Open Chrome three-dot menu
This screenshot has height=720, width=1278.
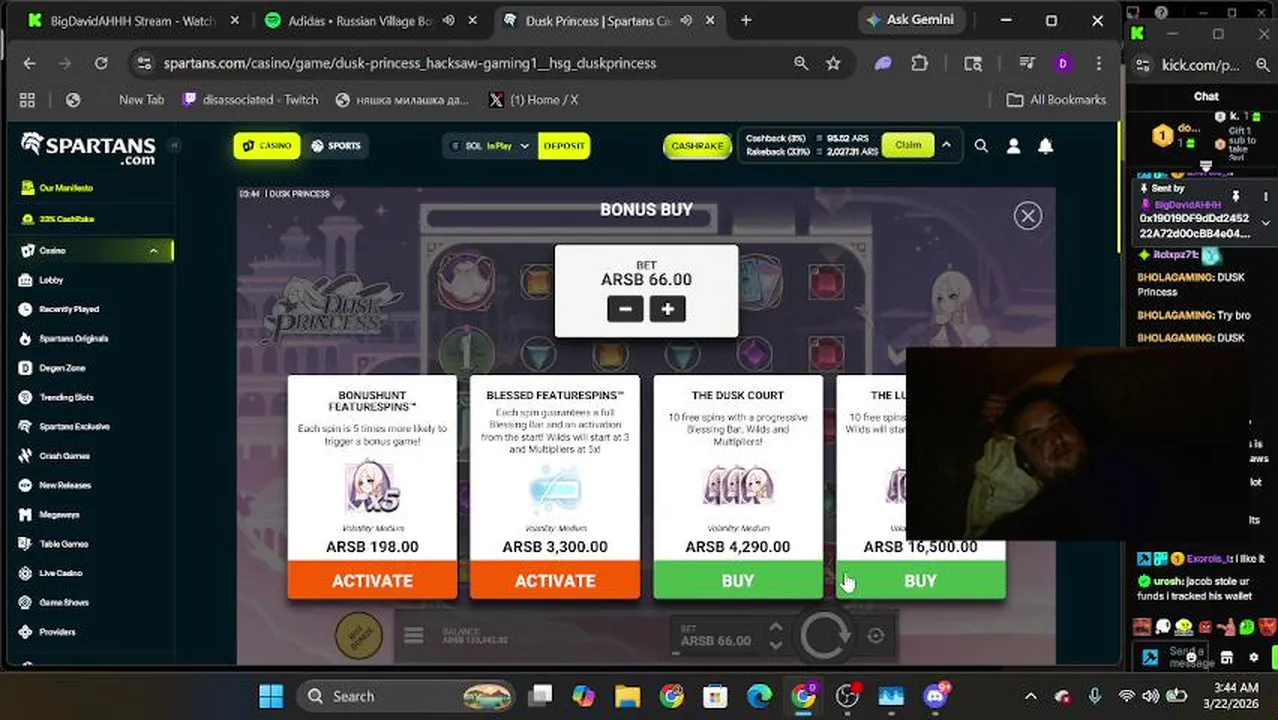pos(1099,63)
